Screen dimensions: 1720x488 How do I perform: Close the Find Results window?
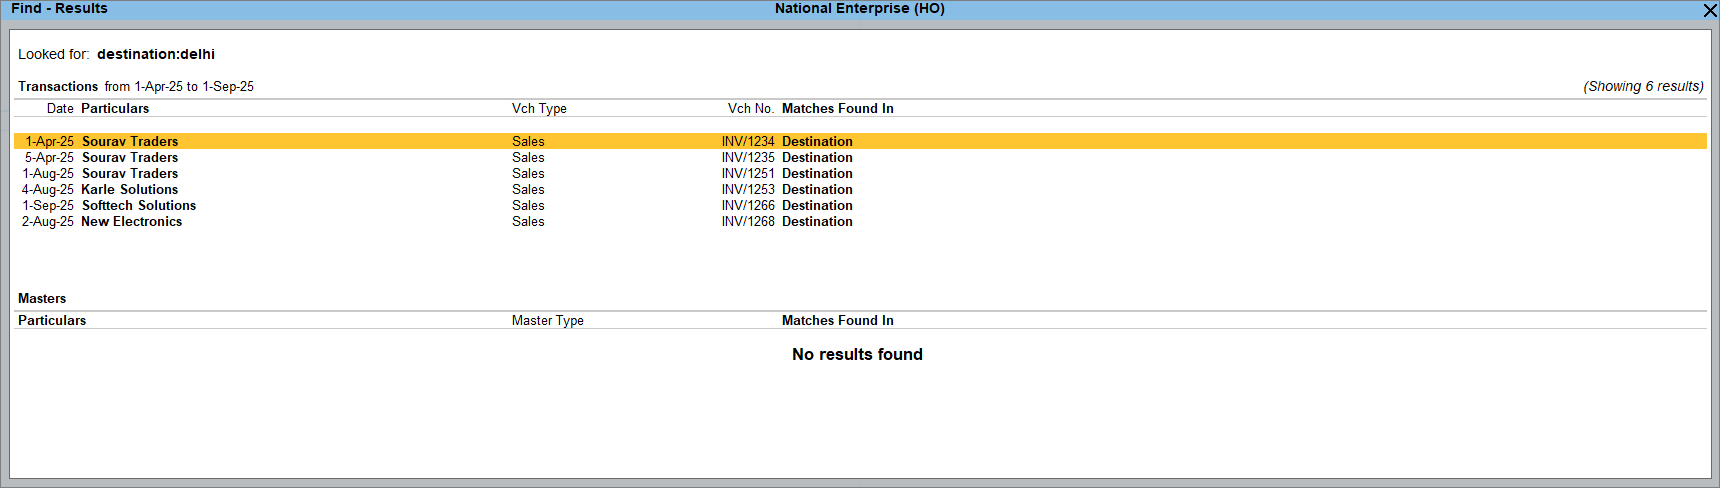[1709, 10]
